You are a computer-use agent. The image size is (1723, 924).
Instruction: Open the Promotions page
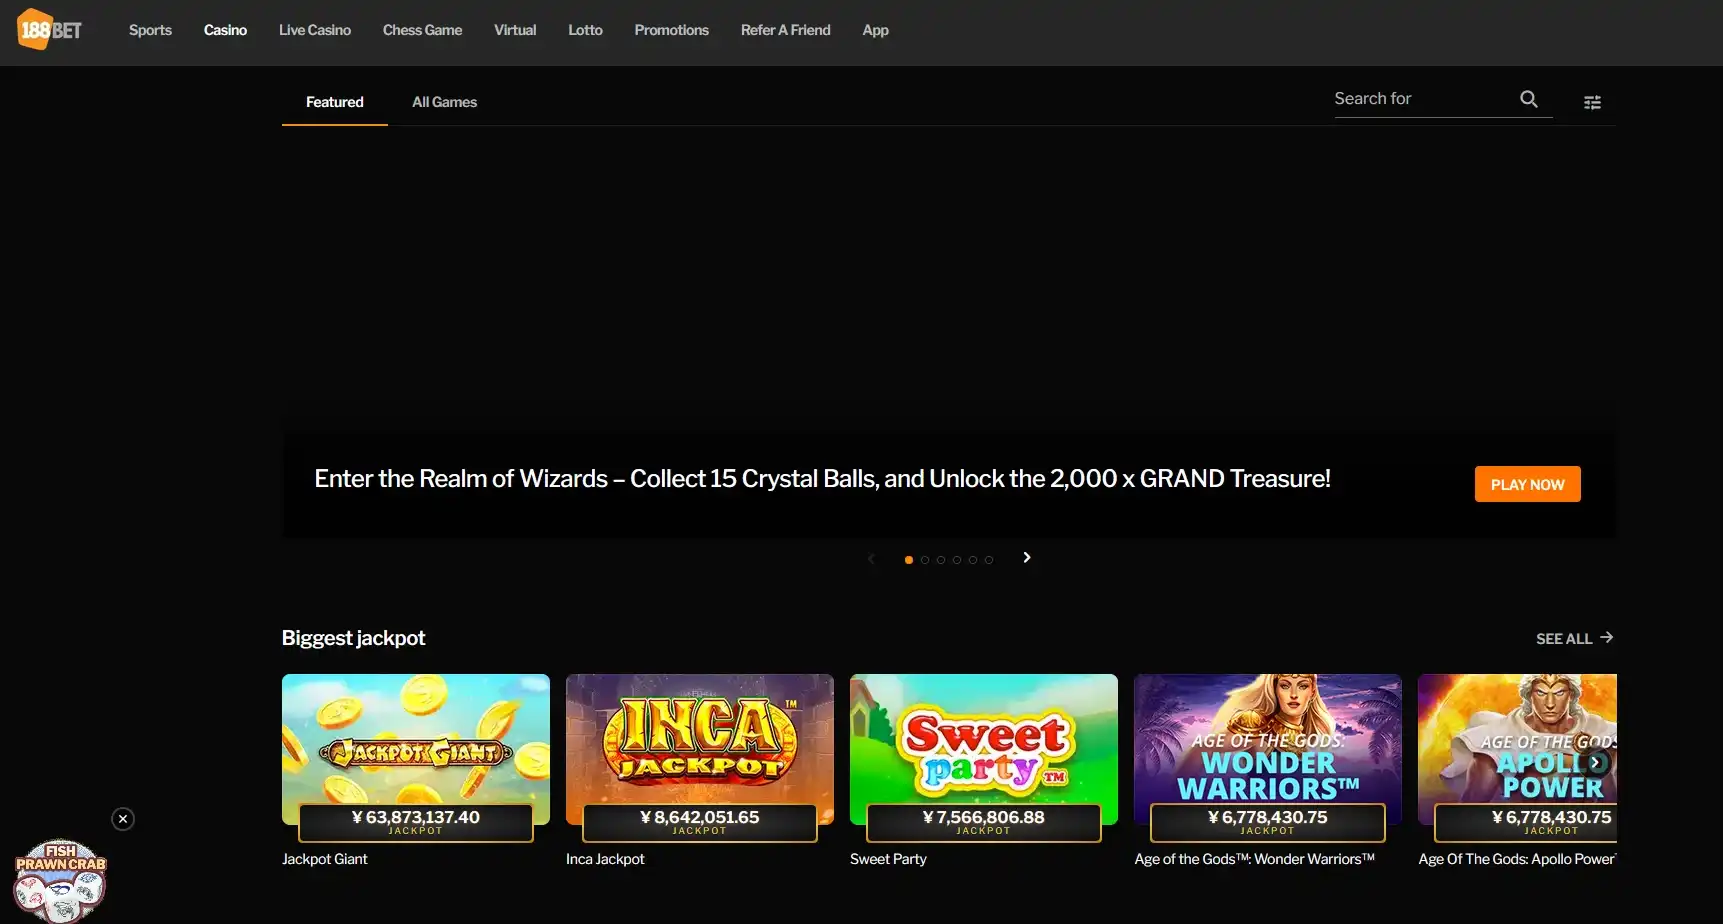coord(671,30)
